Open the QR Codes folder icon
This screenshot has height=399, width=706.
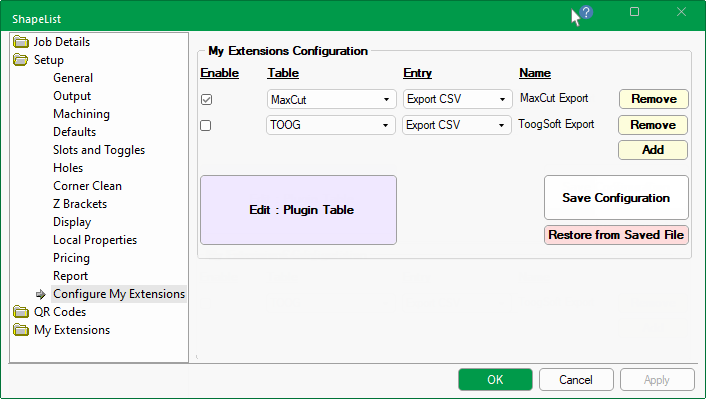pyautogui.click(x=21, y=312)
